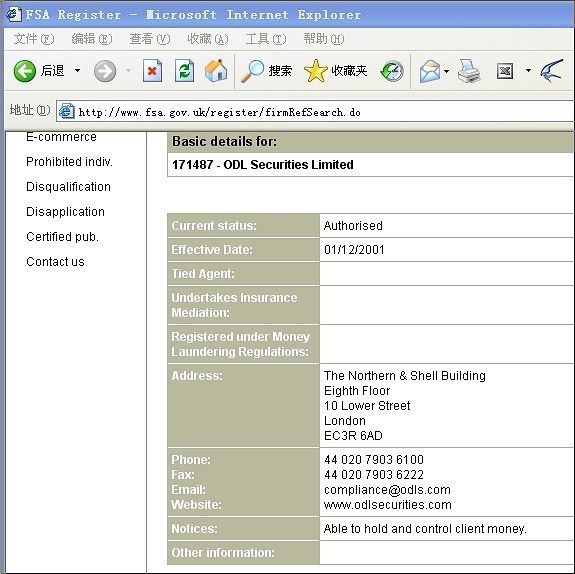
Task: Click the fax number '44 020 7903 6222'
Action: [374, 475]
